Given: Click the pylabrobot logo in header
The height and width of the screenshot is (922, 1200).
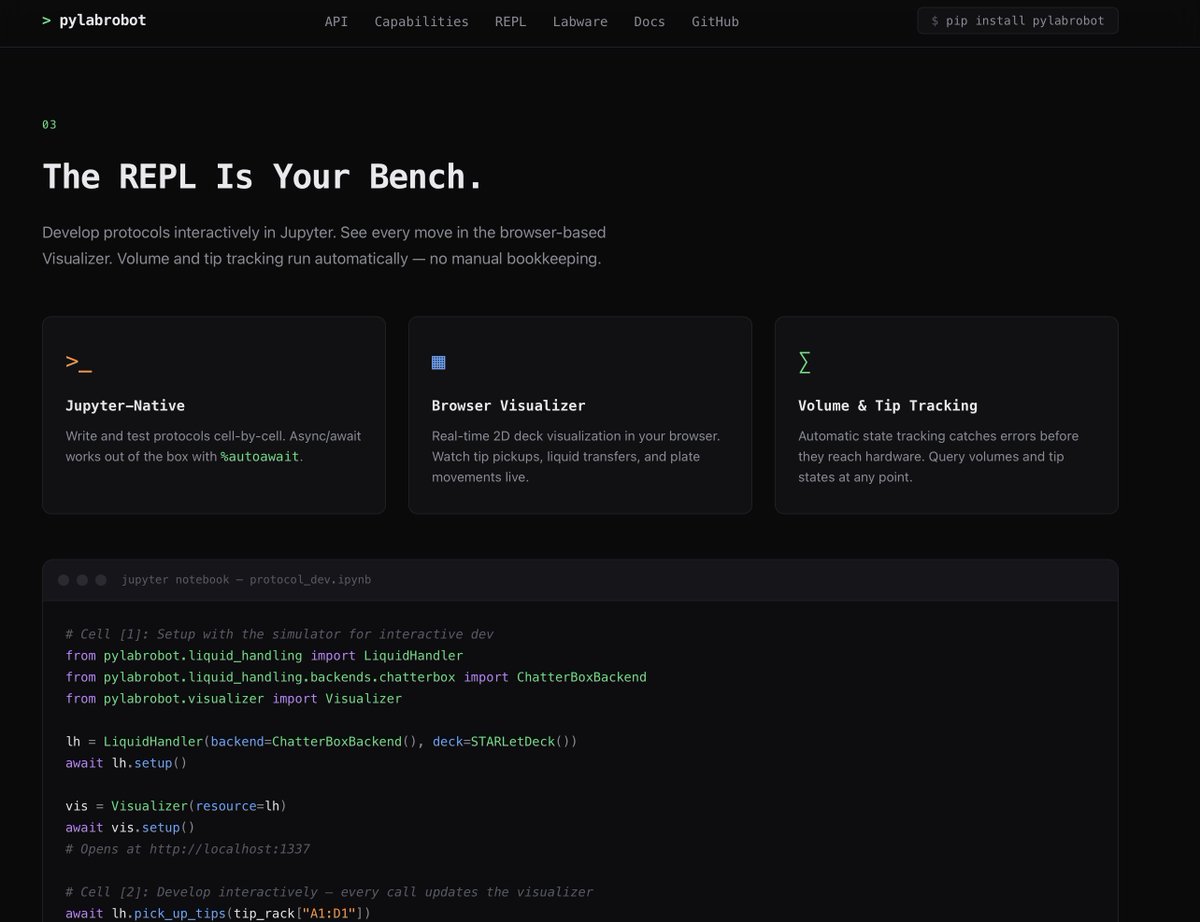Looking at the screenshot, I should coord(94,20).
